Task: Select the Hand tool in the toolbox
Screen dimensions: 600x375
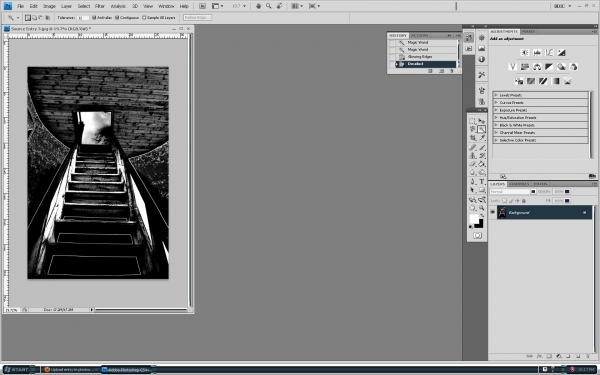Action: pos(473,208)
